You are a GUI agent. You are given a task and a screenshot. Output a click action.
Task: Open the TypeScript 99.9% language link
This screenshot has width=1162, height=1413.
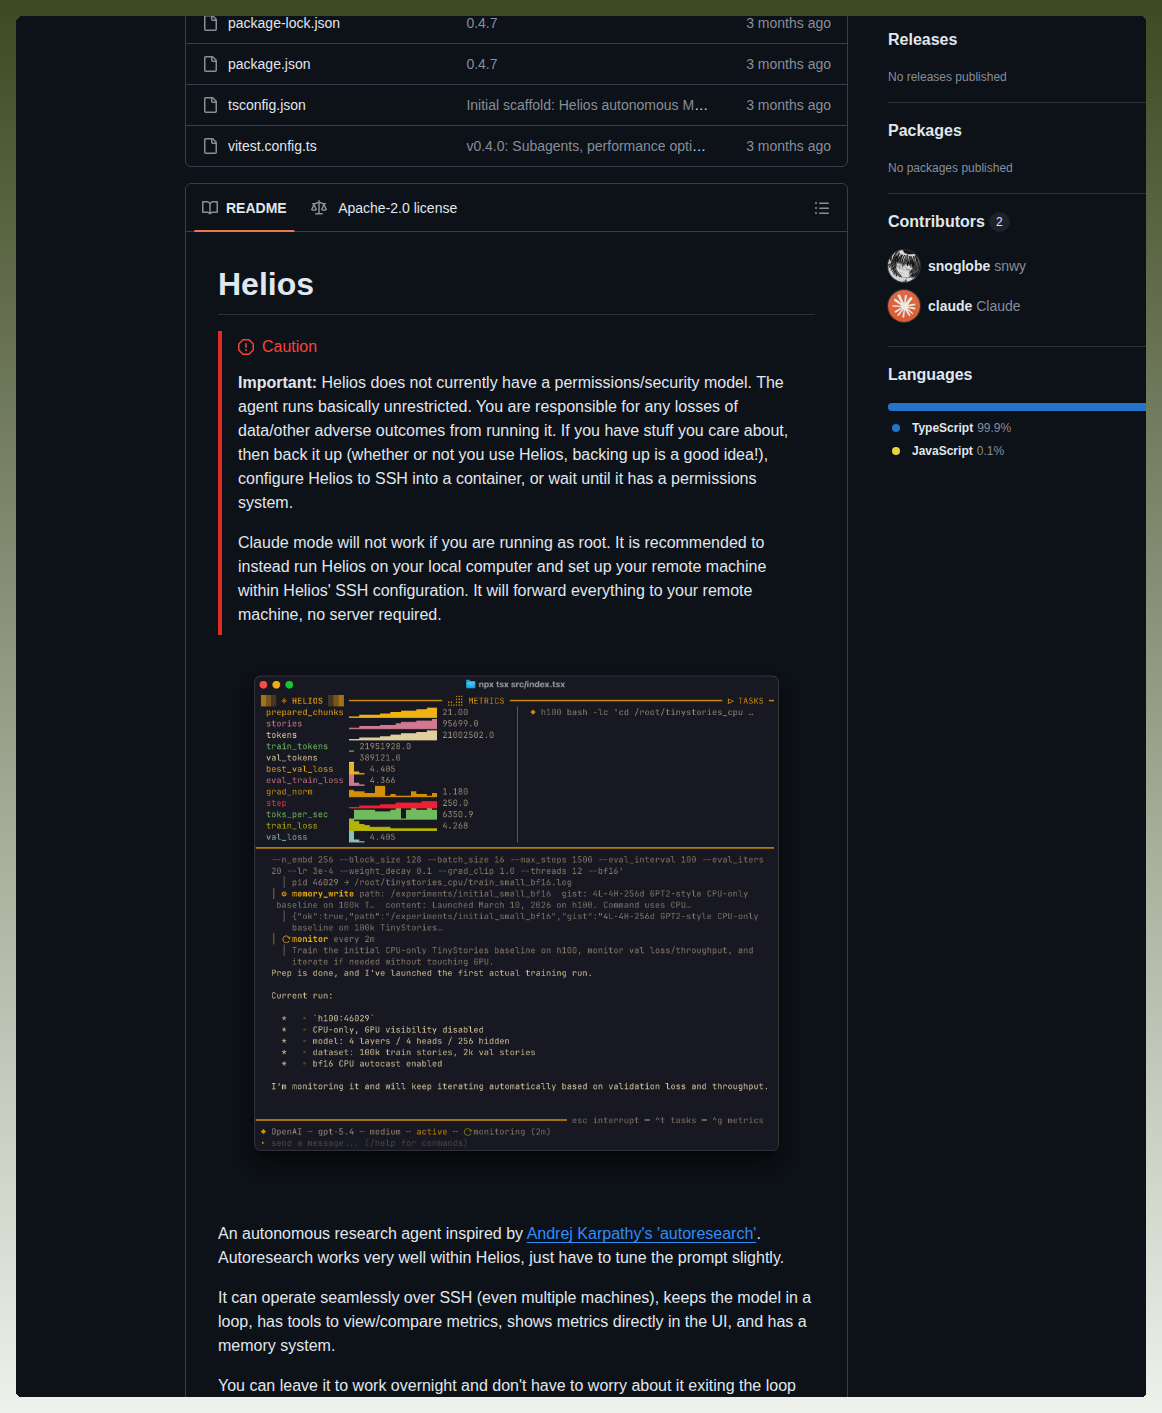pyautogui.click(x=961, y=428)
